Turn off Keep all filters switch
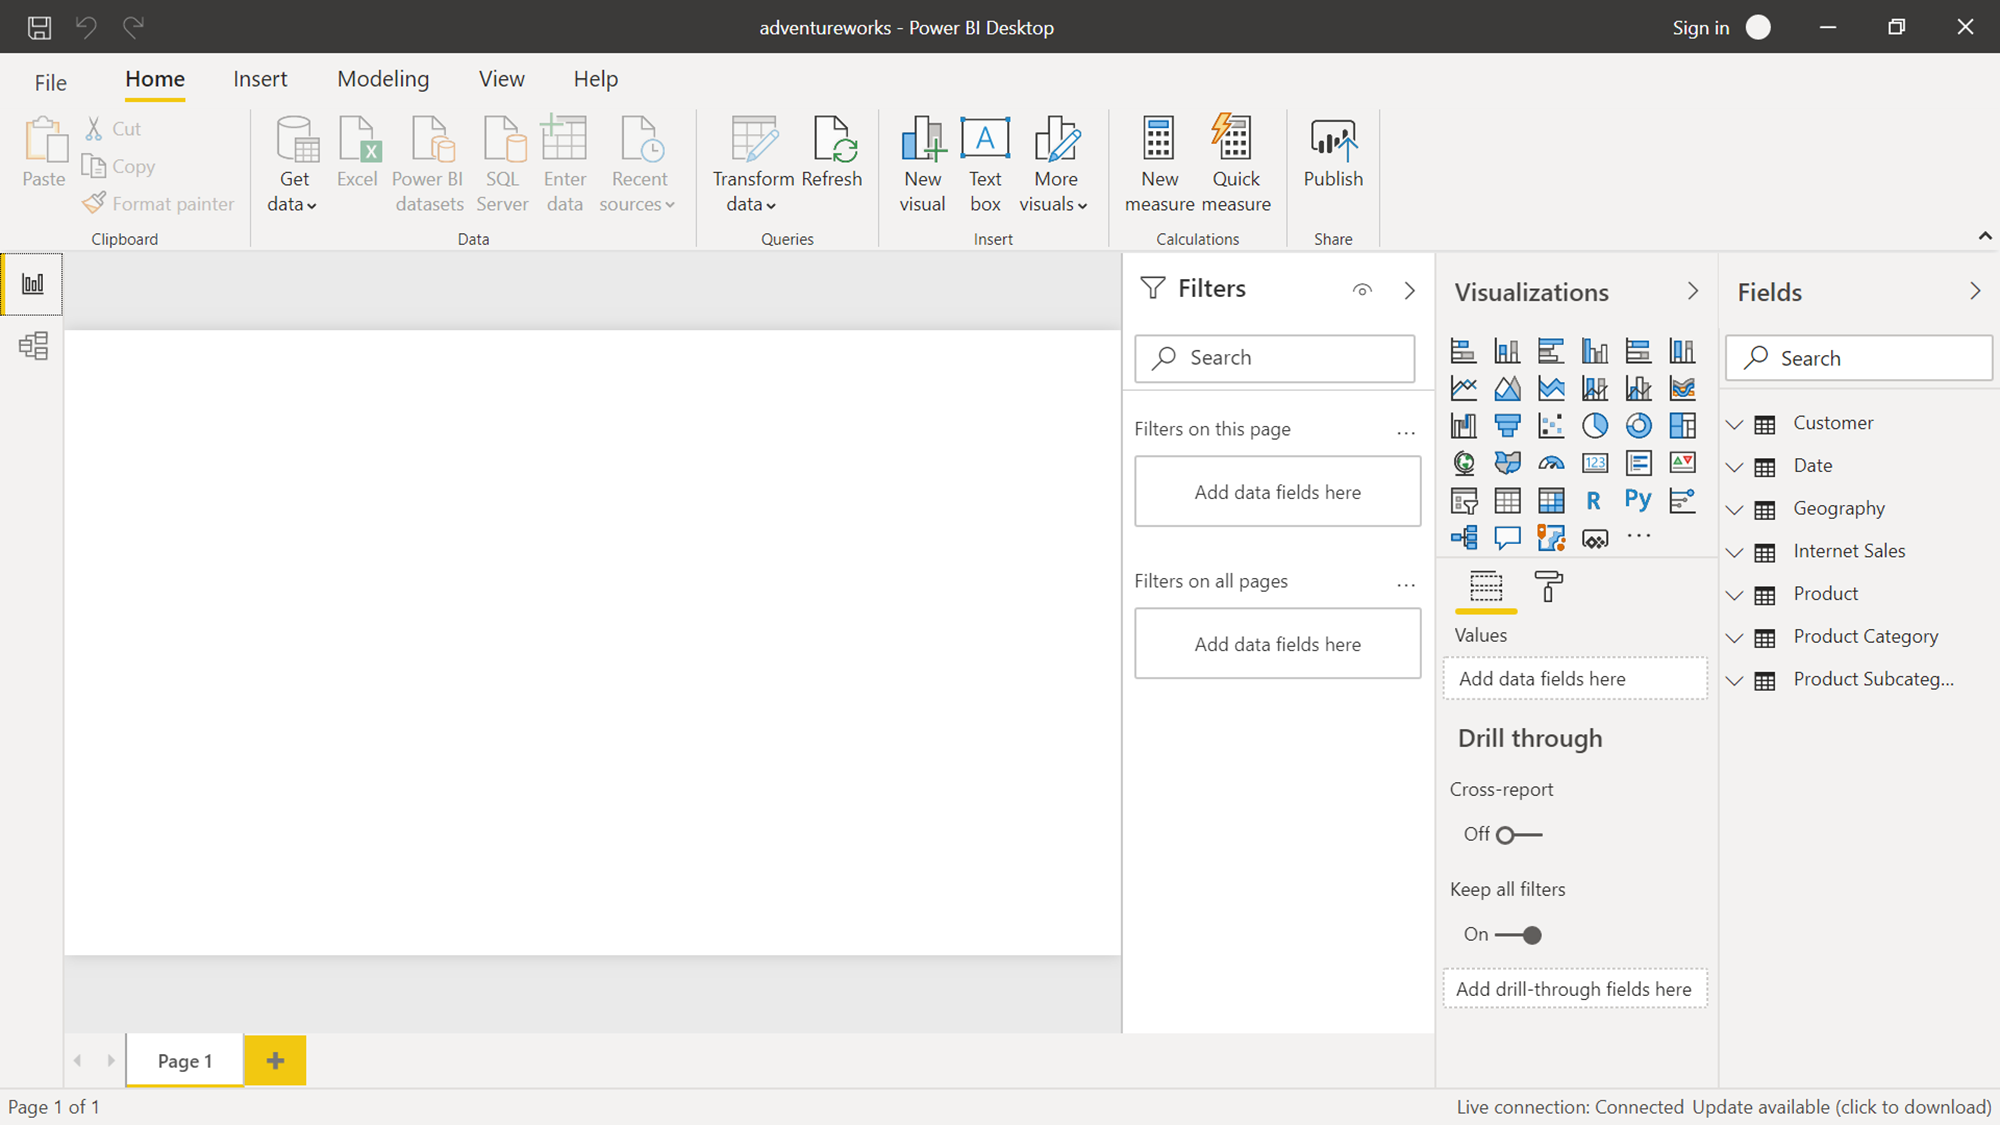This screenshot has height=1125, width=2000. [1518, 935]
